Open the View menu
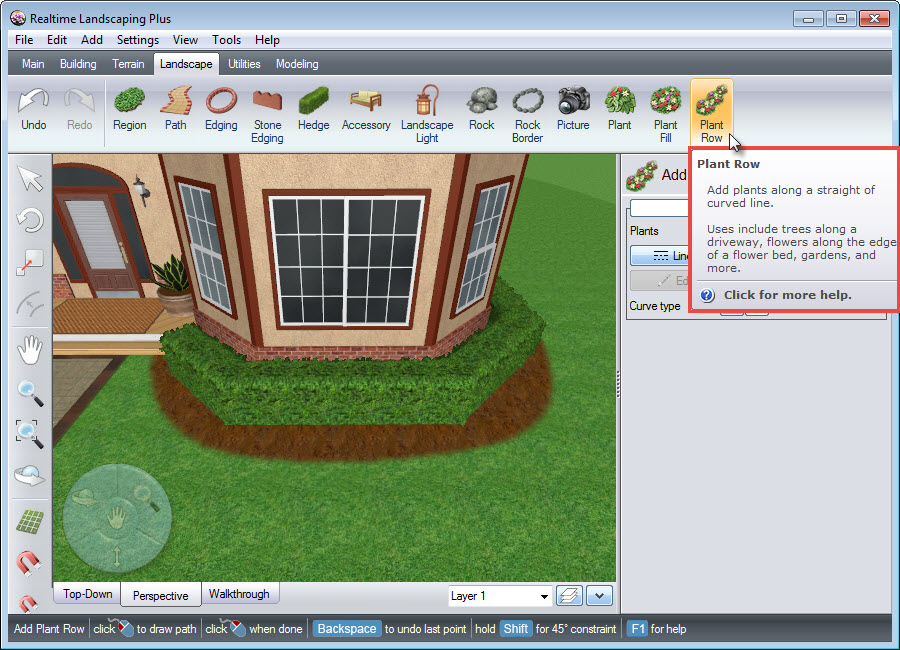The width and height of the screenshot is (900, 650). (185, 40)
